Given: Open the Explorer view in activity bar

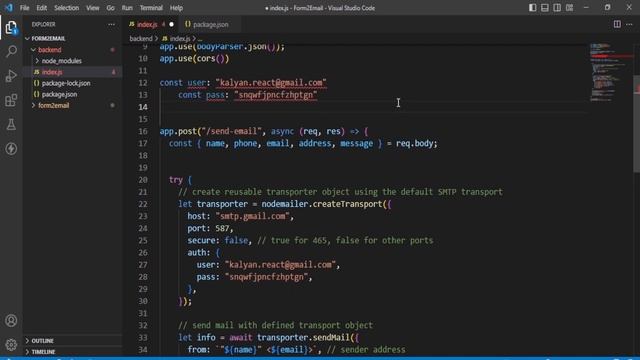Looking at the screenshot, I should coord(11,28).
